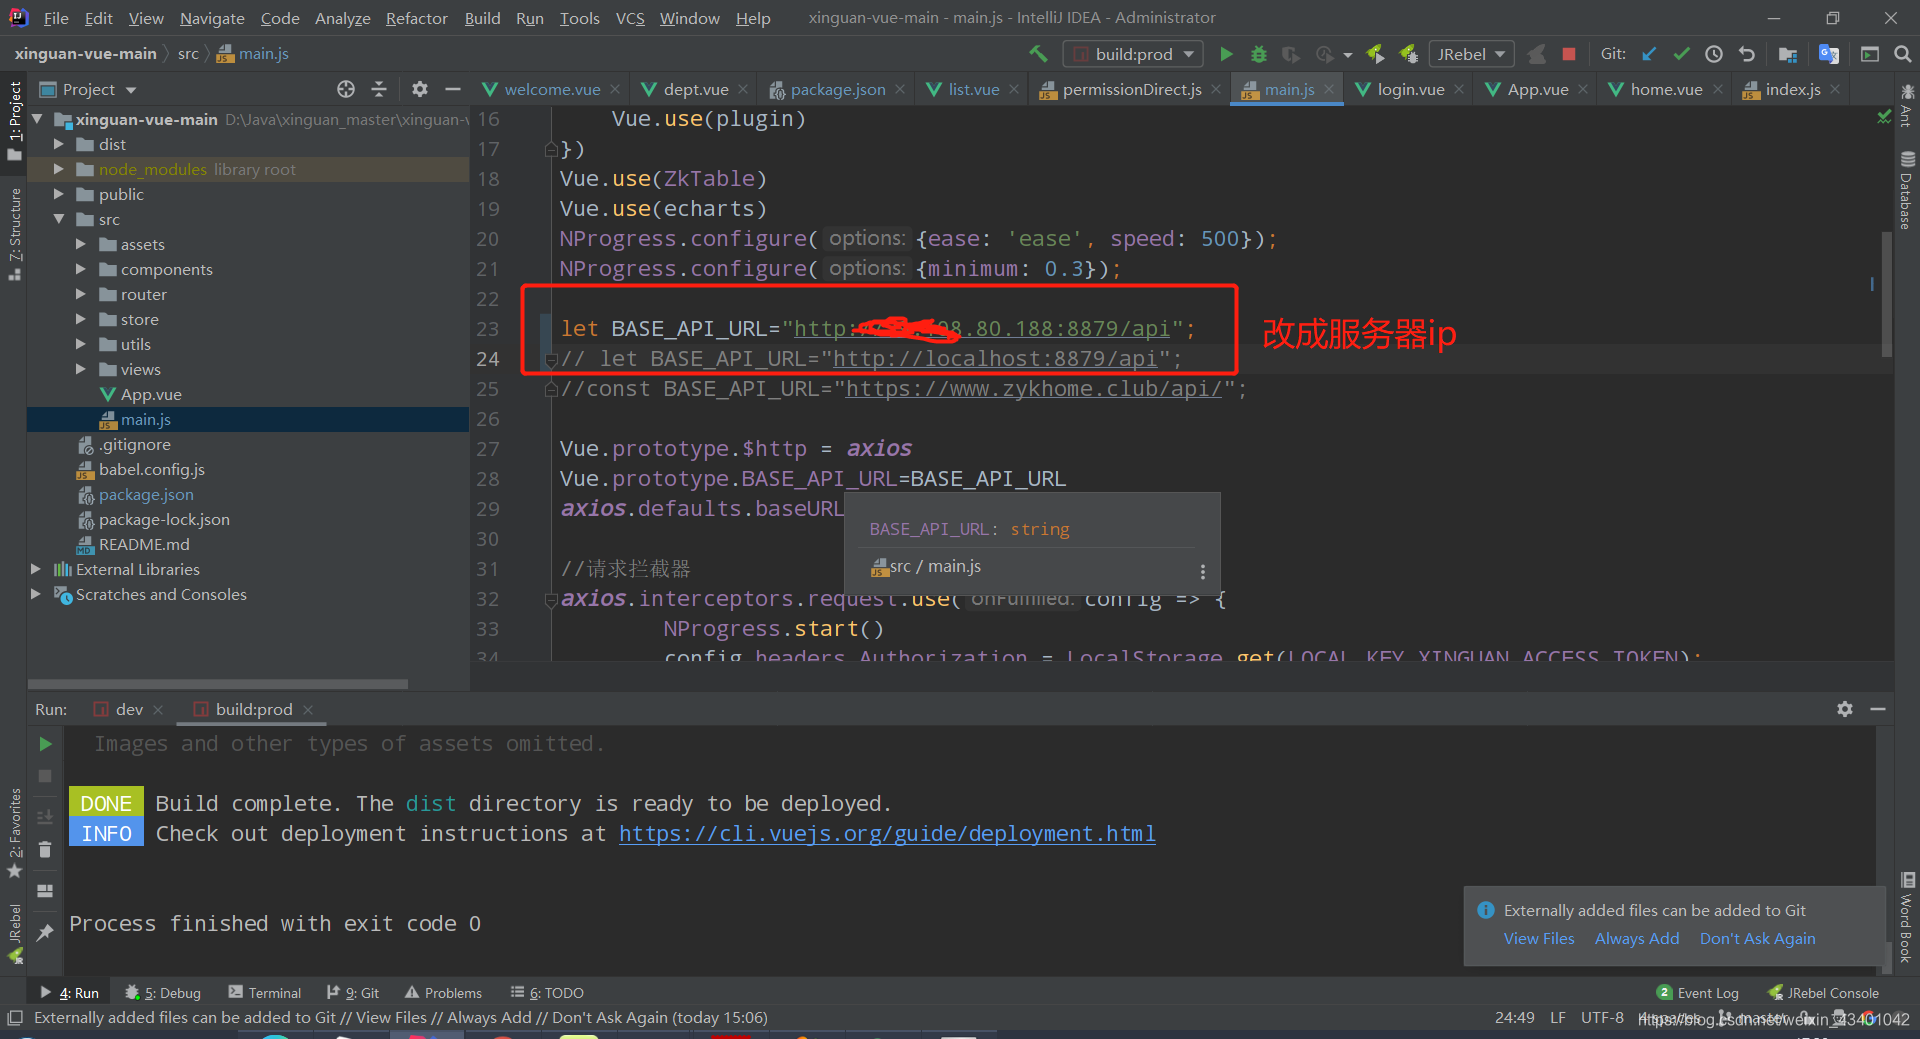
Task: Open the Refactor menu
Action: click(x=416, y=18)
